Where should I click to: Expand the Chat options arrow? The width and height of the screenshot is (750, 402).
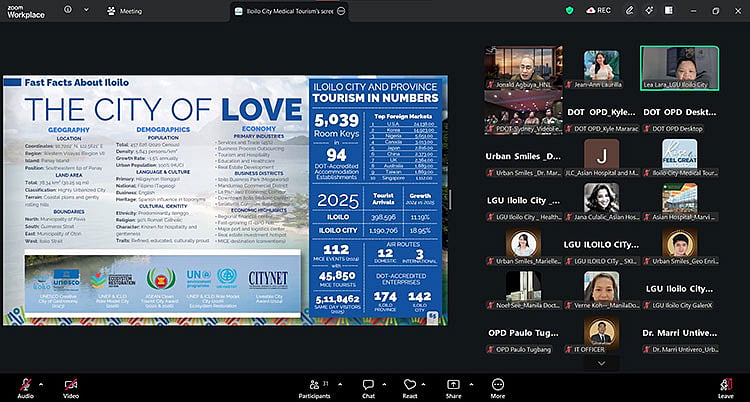tap(384, 384)
